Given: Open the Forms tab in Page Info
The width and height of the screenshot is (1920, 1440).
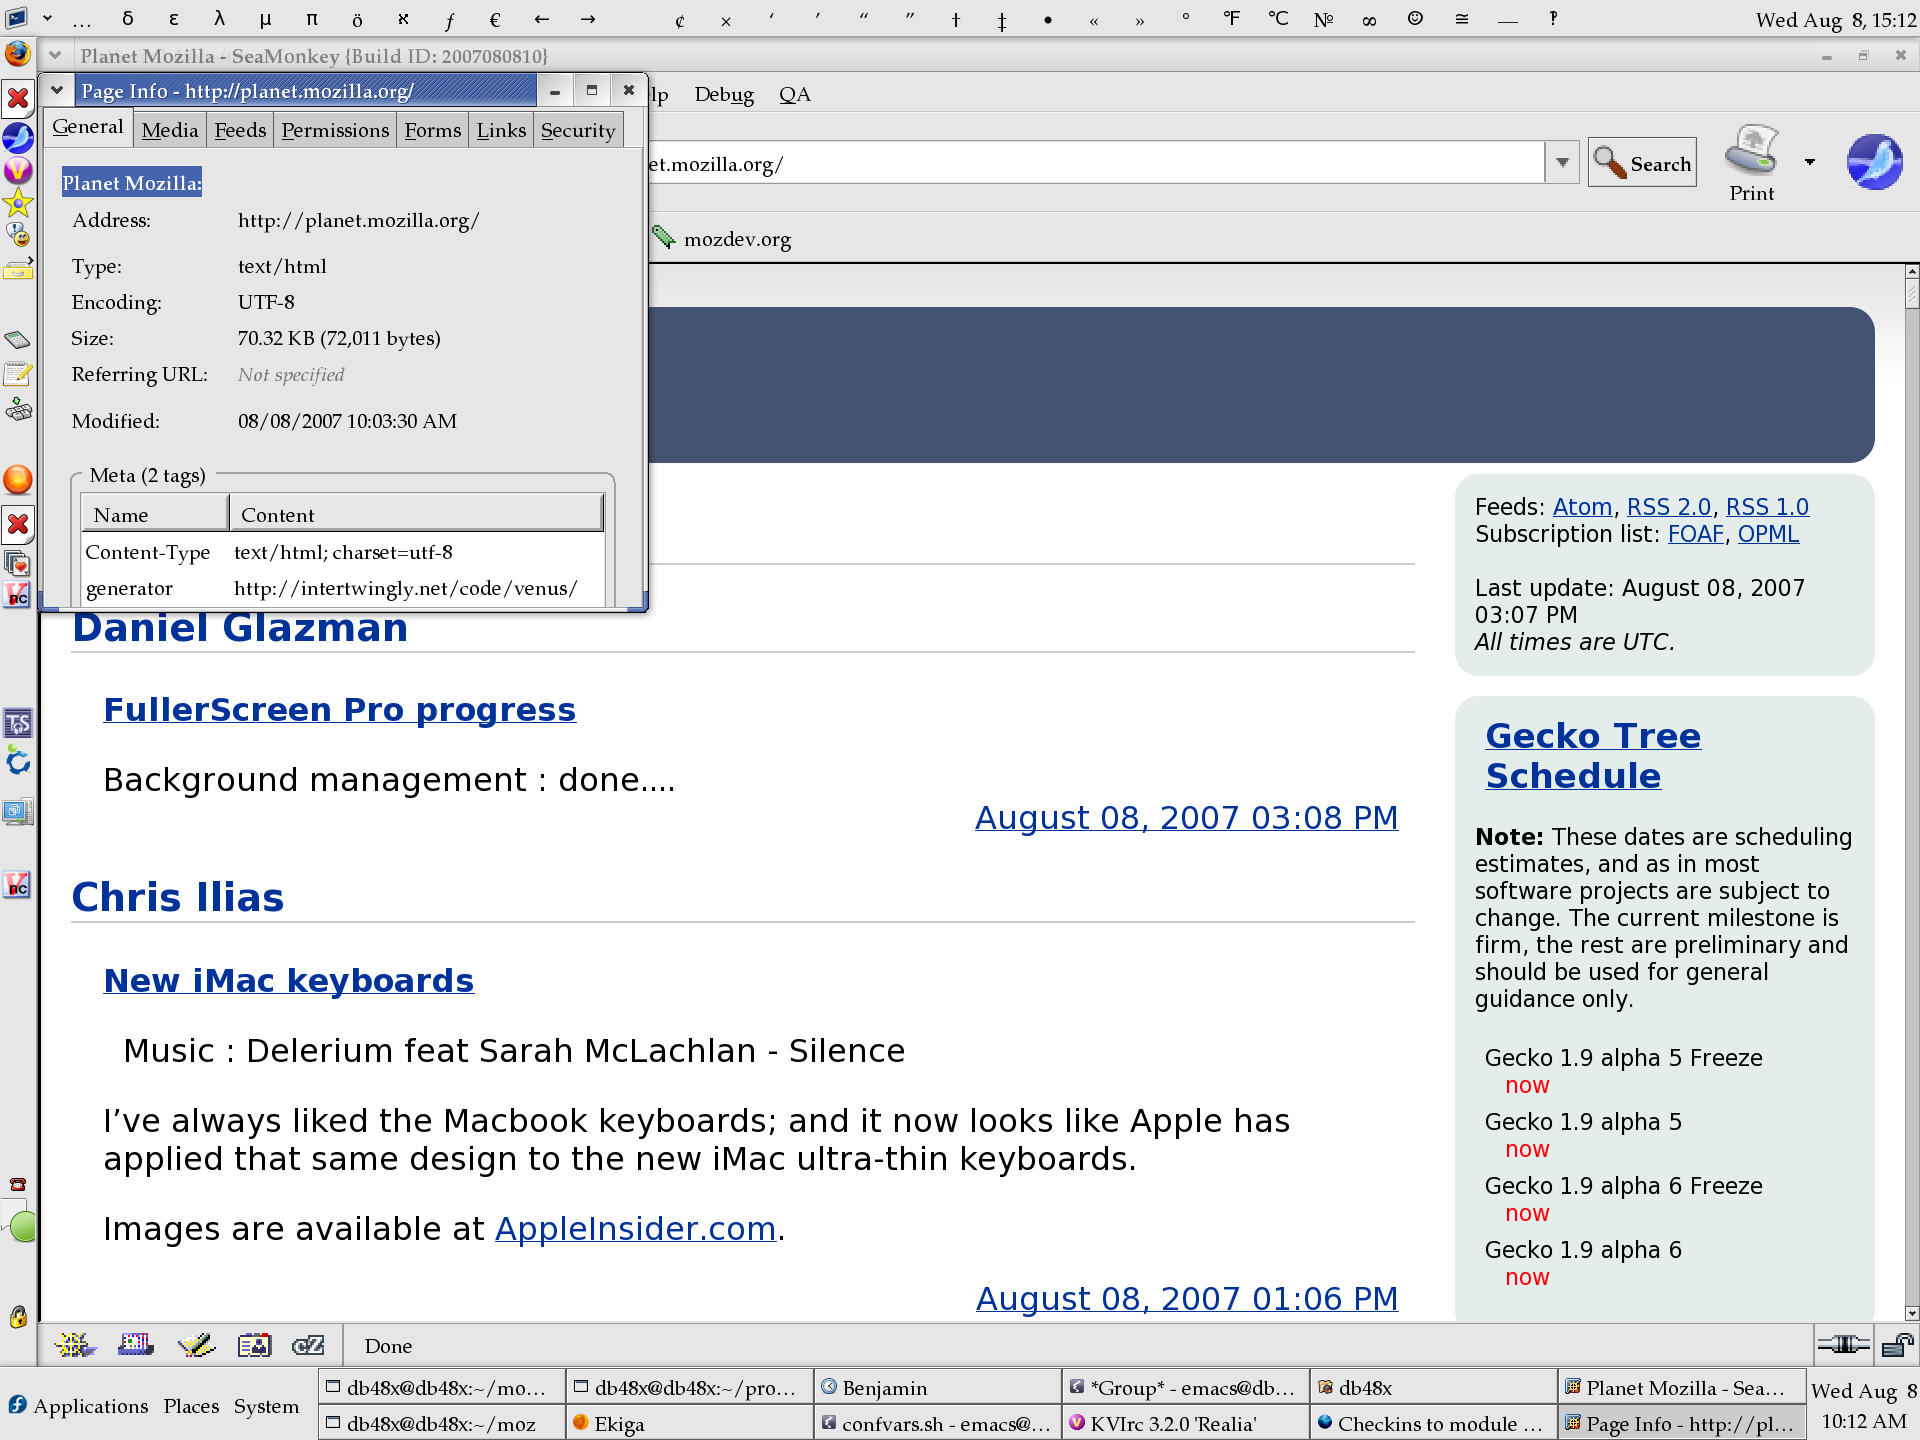Looking at the screenshot, I should [x=433, y=130].
